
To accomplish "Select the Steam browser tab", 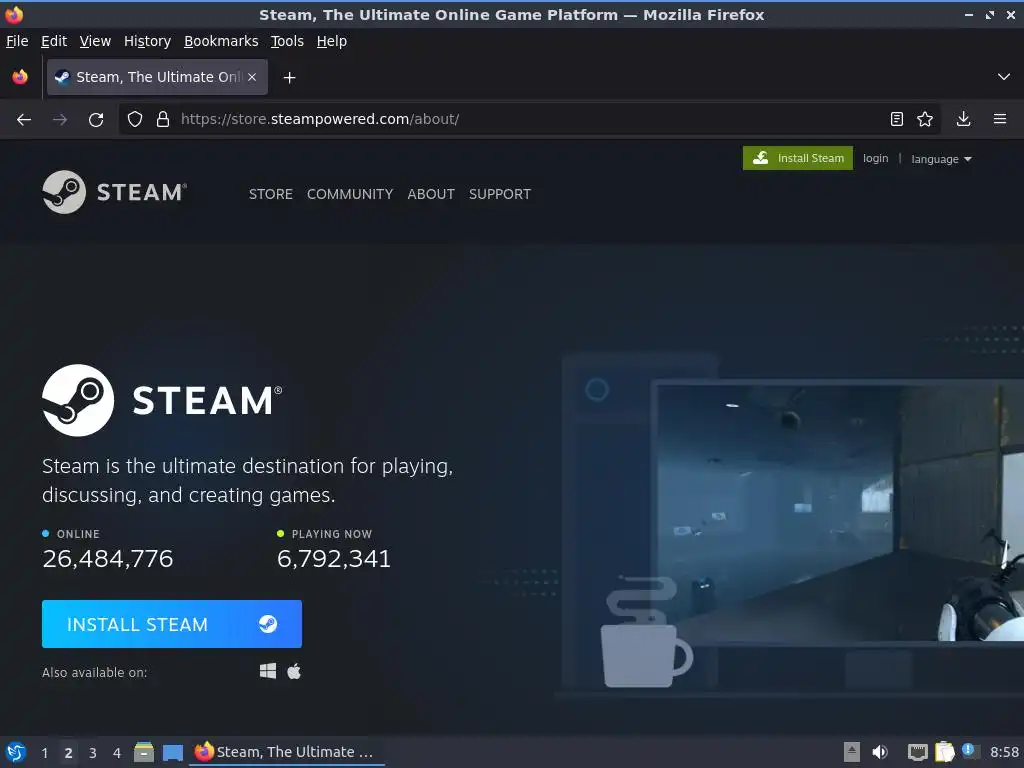I will point(157,77).
